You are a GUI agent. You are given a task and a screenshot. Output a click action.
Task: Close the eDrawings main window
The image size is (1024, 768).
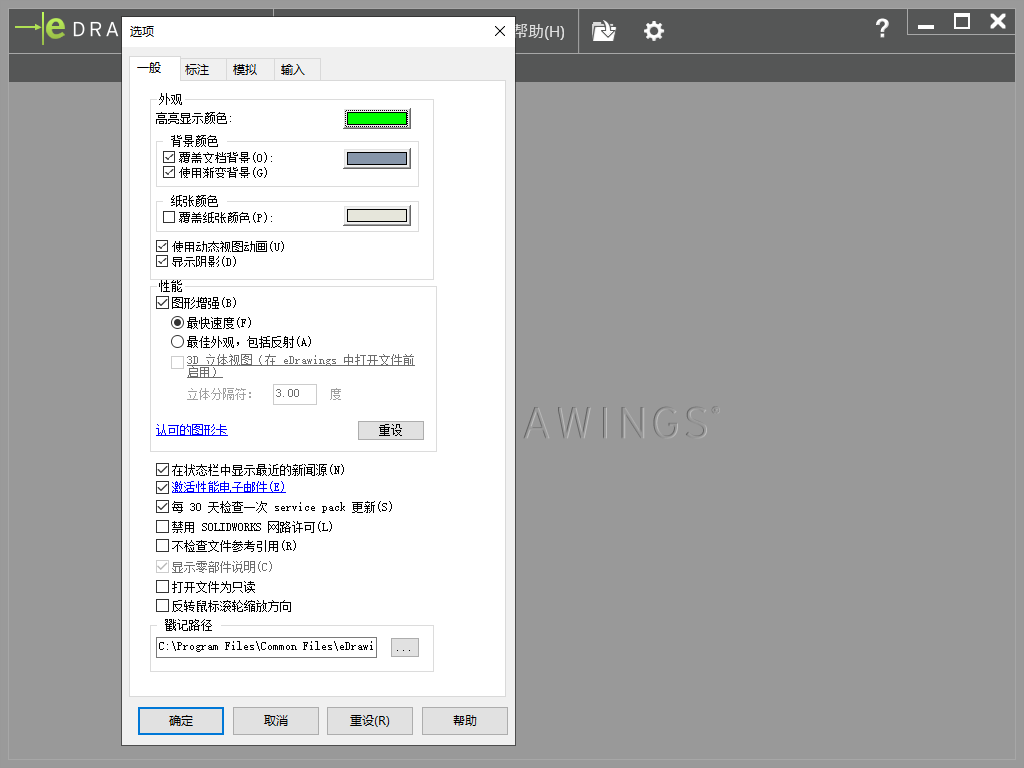coord(998,22)
